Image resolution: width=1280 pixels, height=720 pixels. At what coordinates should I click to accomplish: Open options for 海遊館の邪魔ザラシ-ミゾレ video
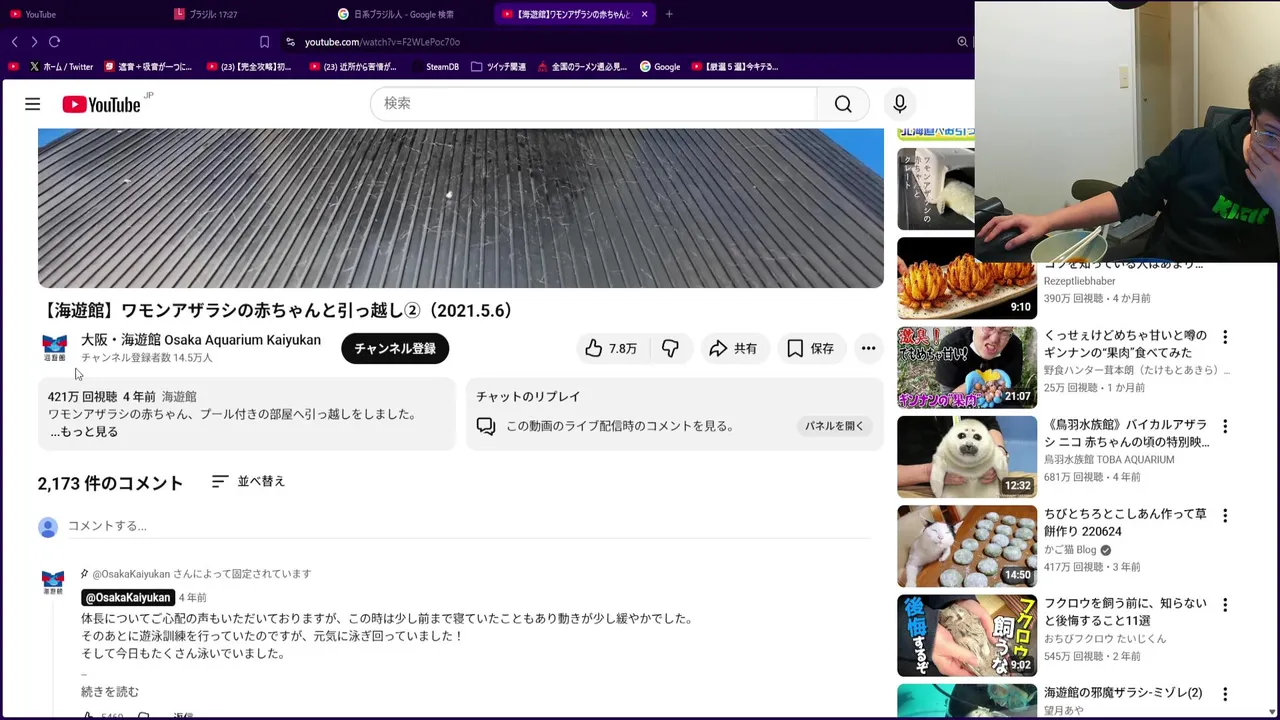[1225, 693]
